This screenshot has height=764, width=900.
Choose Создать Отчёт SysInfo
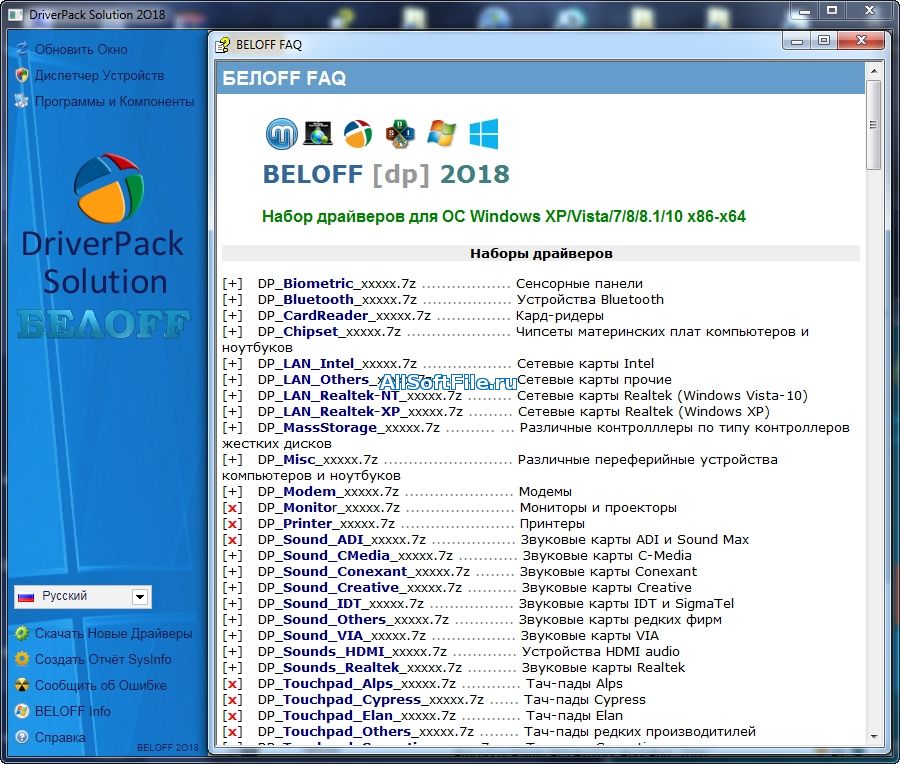103,659
